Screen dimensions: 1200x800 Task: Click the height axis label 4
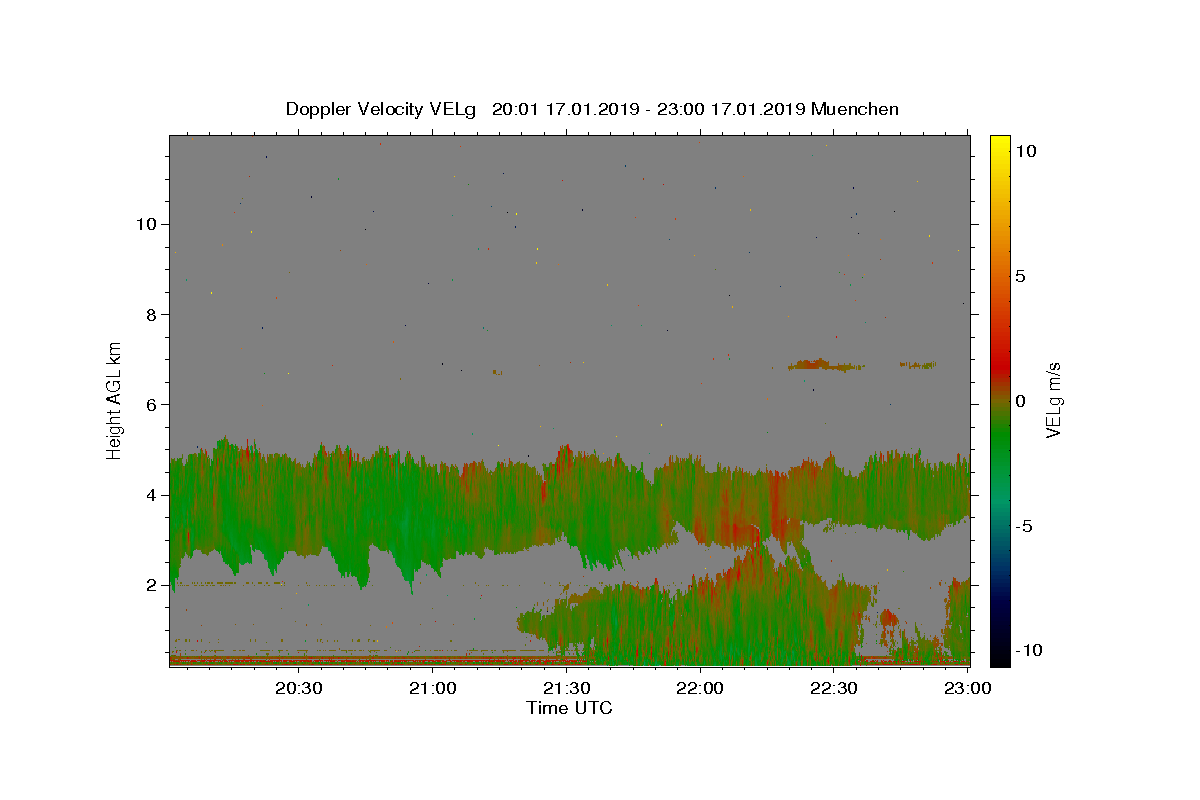(152, 495)
